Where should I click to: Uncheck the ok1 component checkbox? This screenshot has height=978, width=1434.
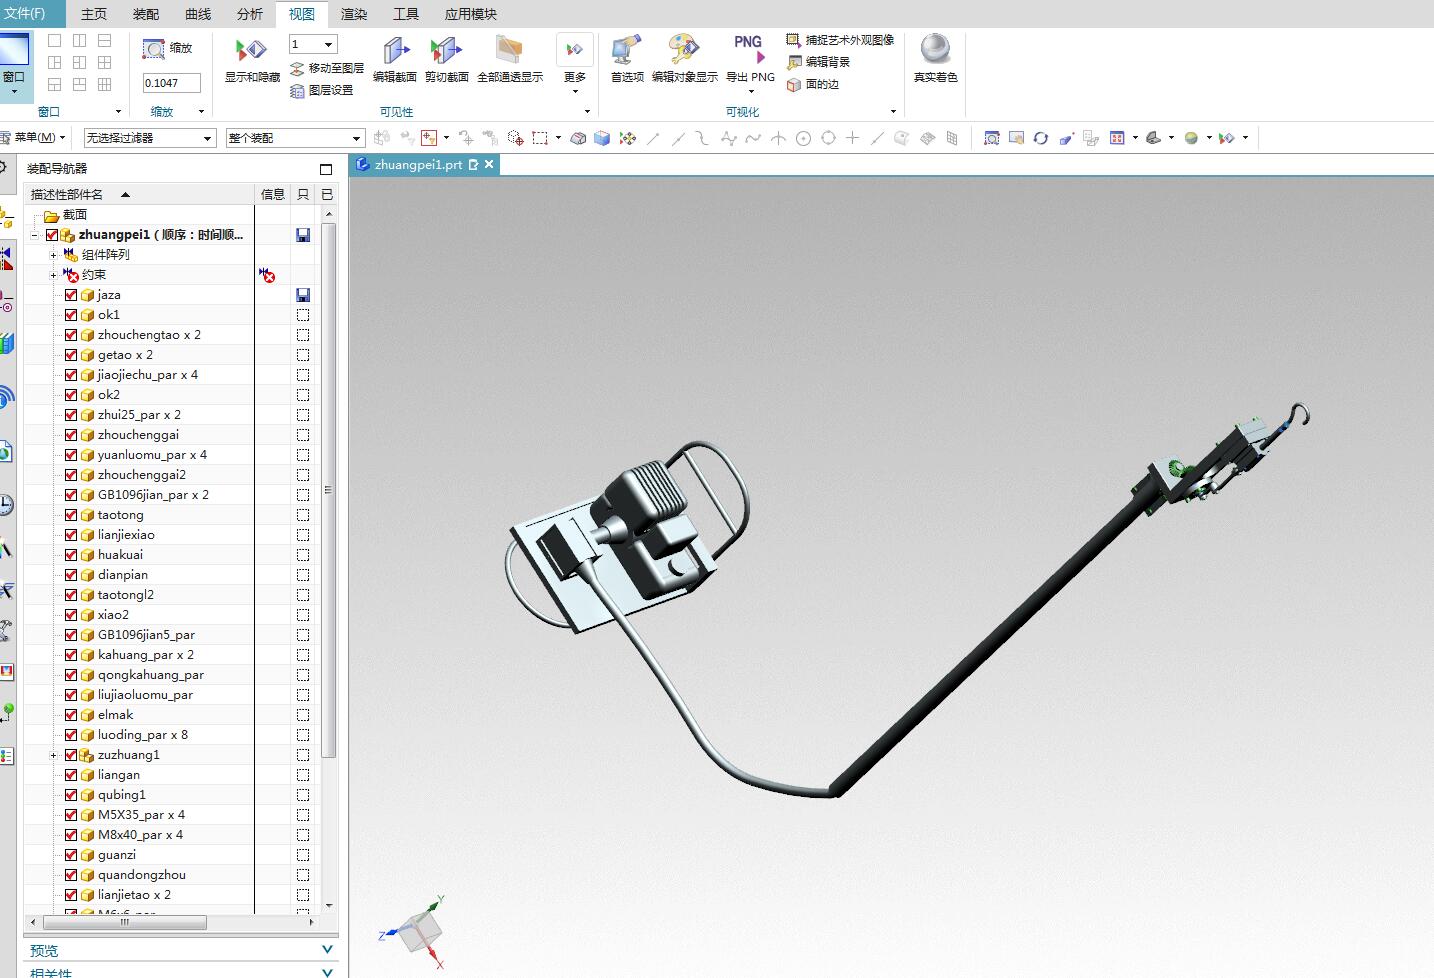click(71, 315)
